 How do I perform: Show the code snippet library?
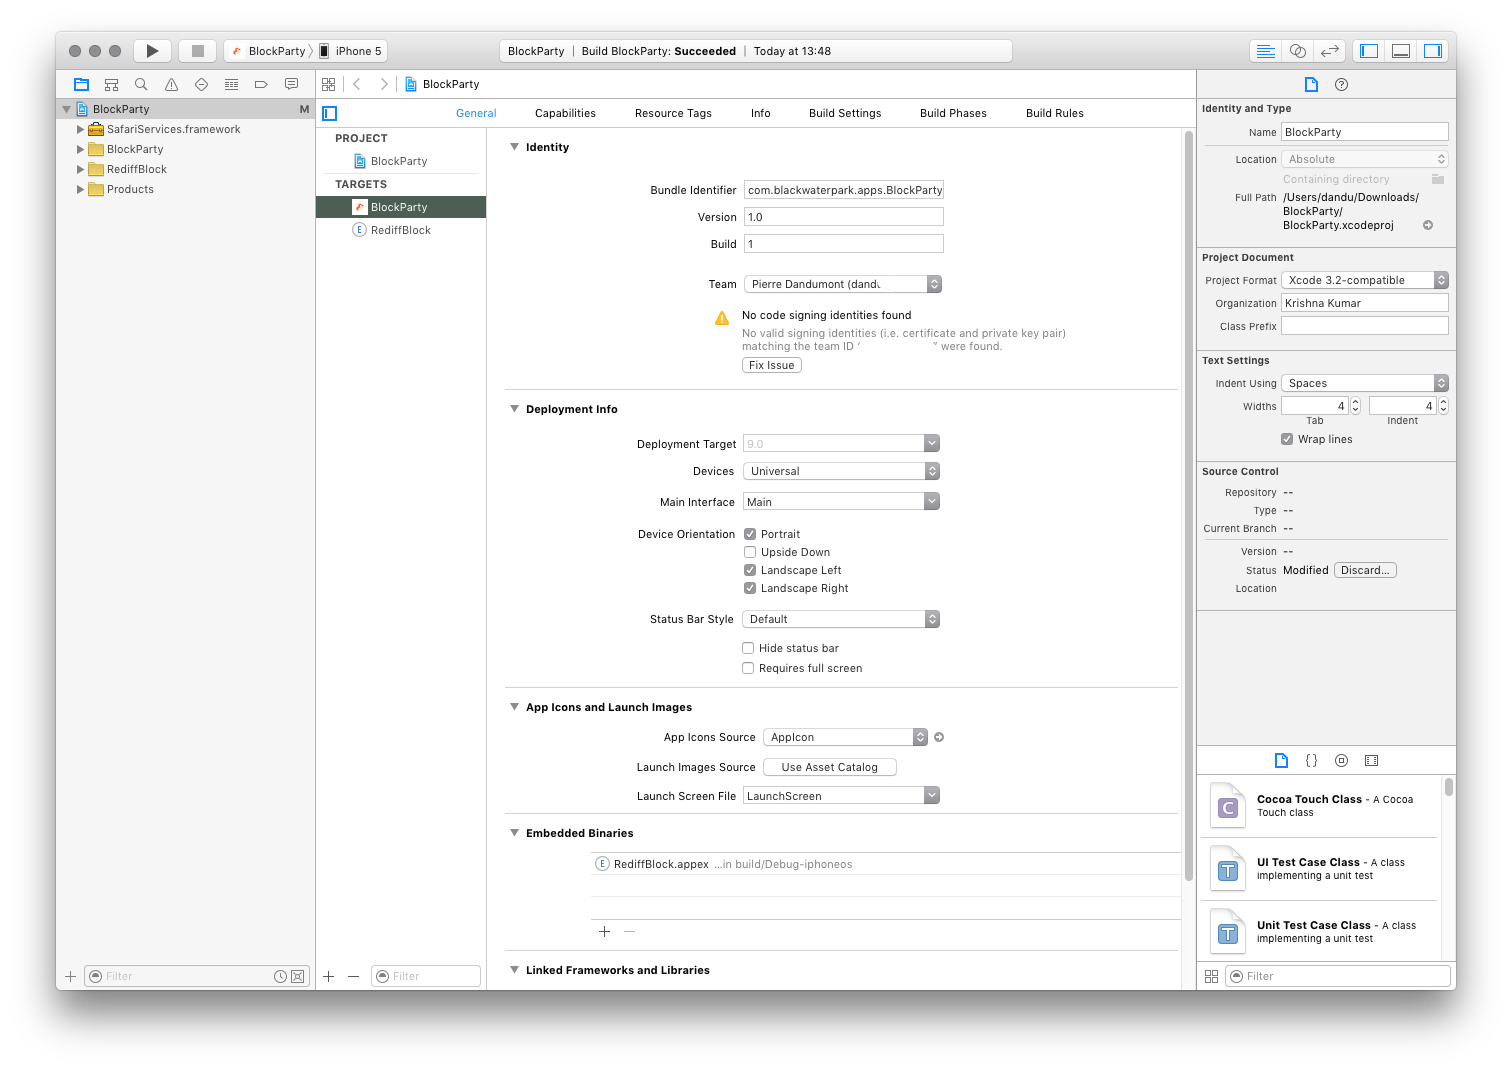(1311, 761)
